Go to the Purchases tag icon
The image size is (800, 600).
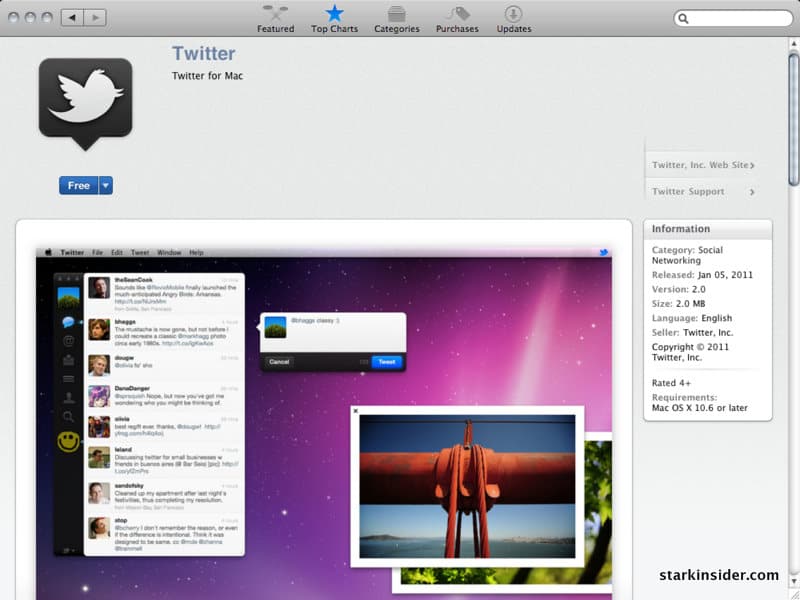(457, 14)
